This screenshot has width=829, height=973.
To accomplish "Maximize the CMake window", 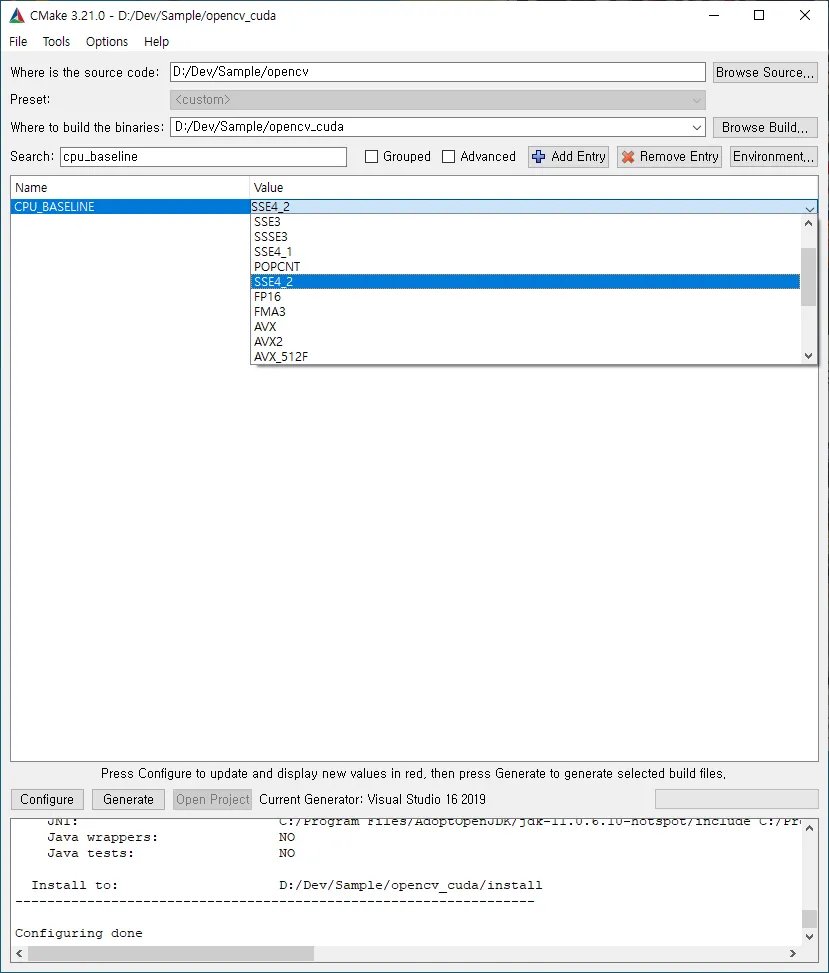I will point(759,16).
